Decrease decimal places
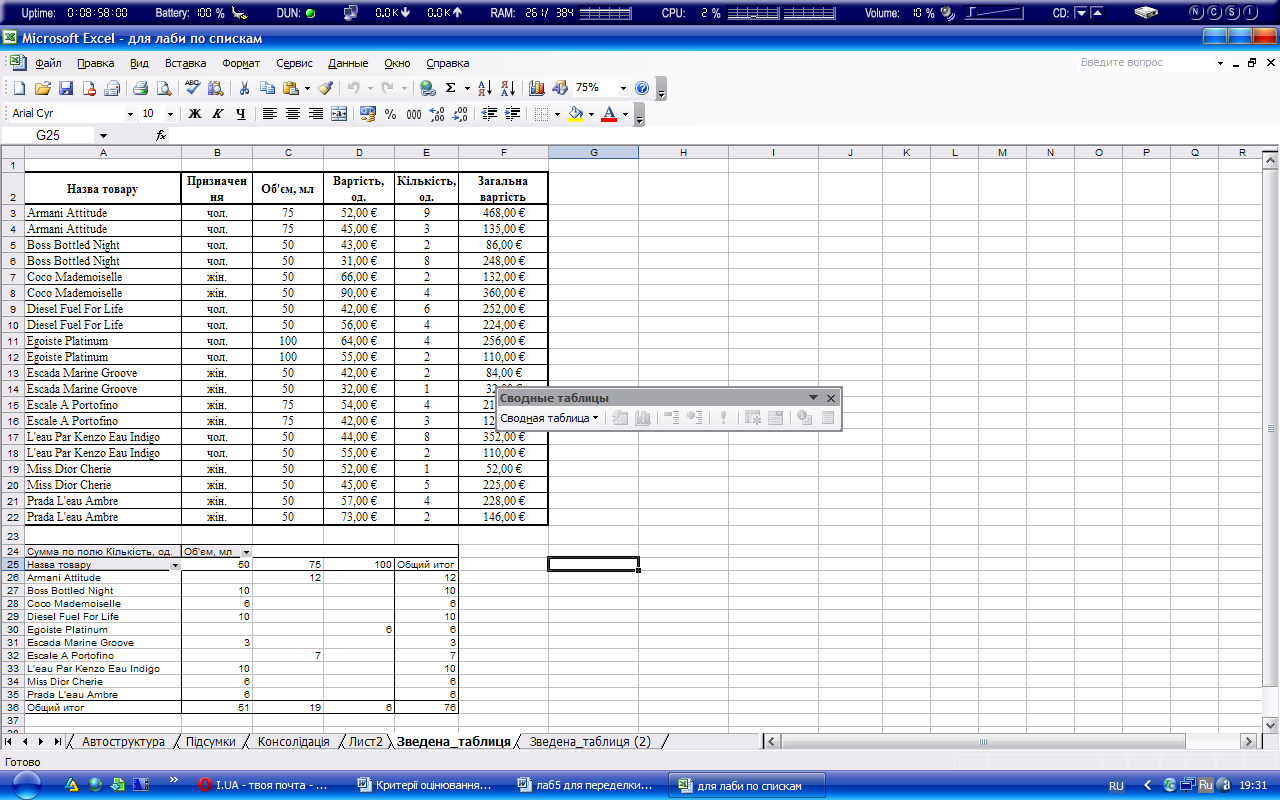Image resolution: width=1280 pixels, height=800 pixels. [460, 114]
